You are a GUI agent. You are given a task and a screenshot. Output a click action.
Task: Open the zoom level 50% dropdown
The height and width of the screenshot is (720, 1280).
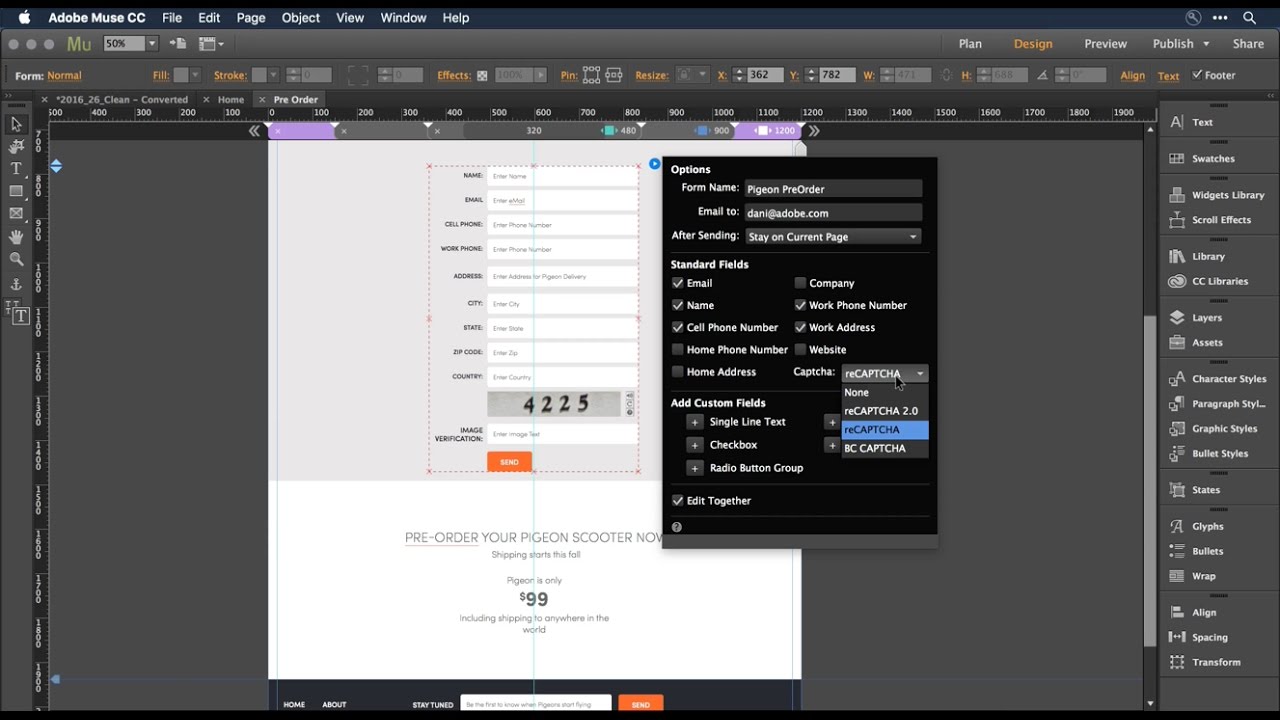pos(152,44)
